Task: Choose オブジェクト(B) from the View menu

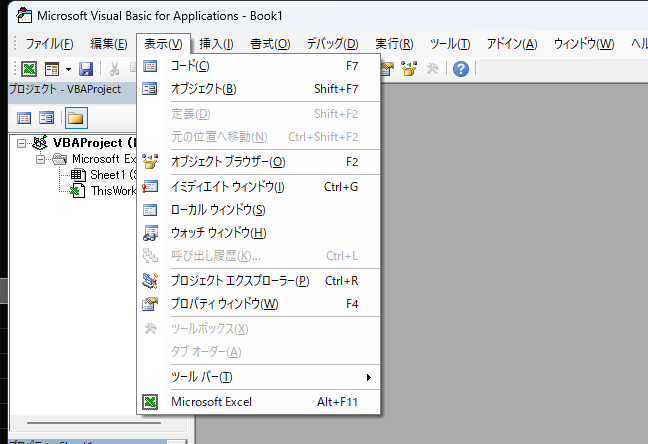Action: 259,89
